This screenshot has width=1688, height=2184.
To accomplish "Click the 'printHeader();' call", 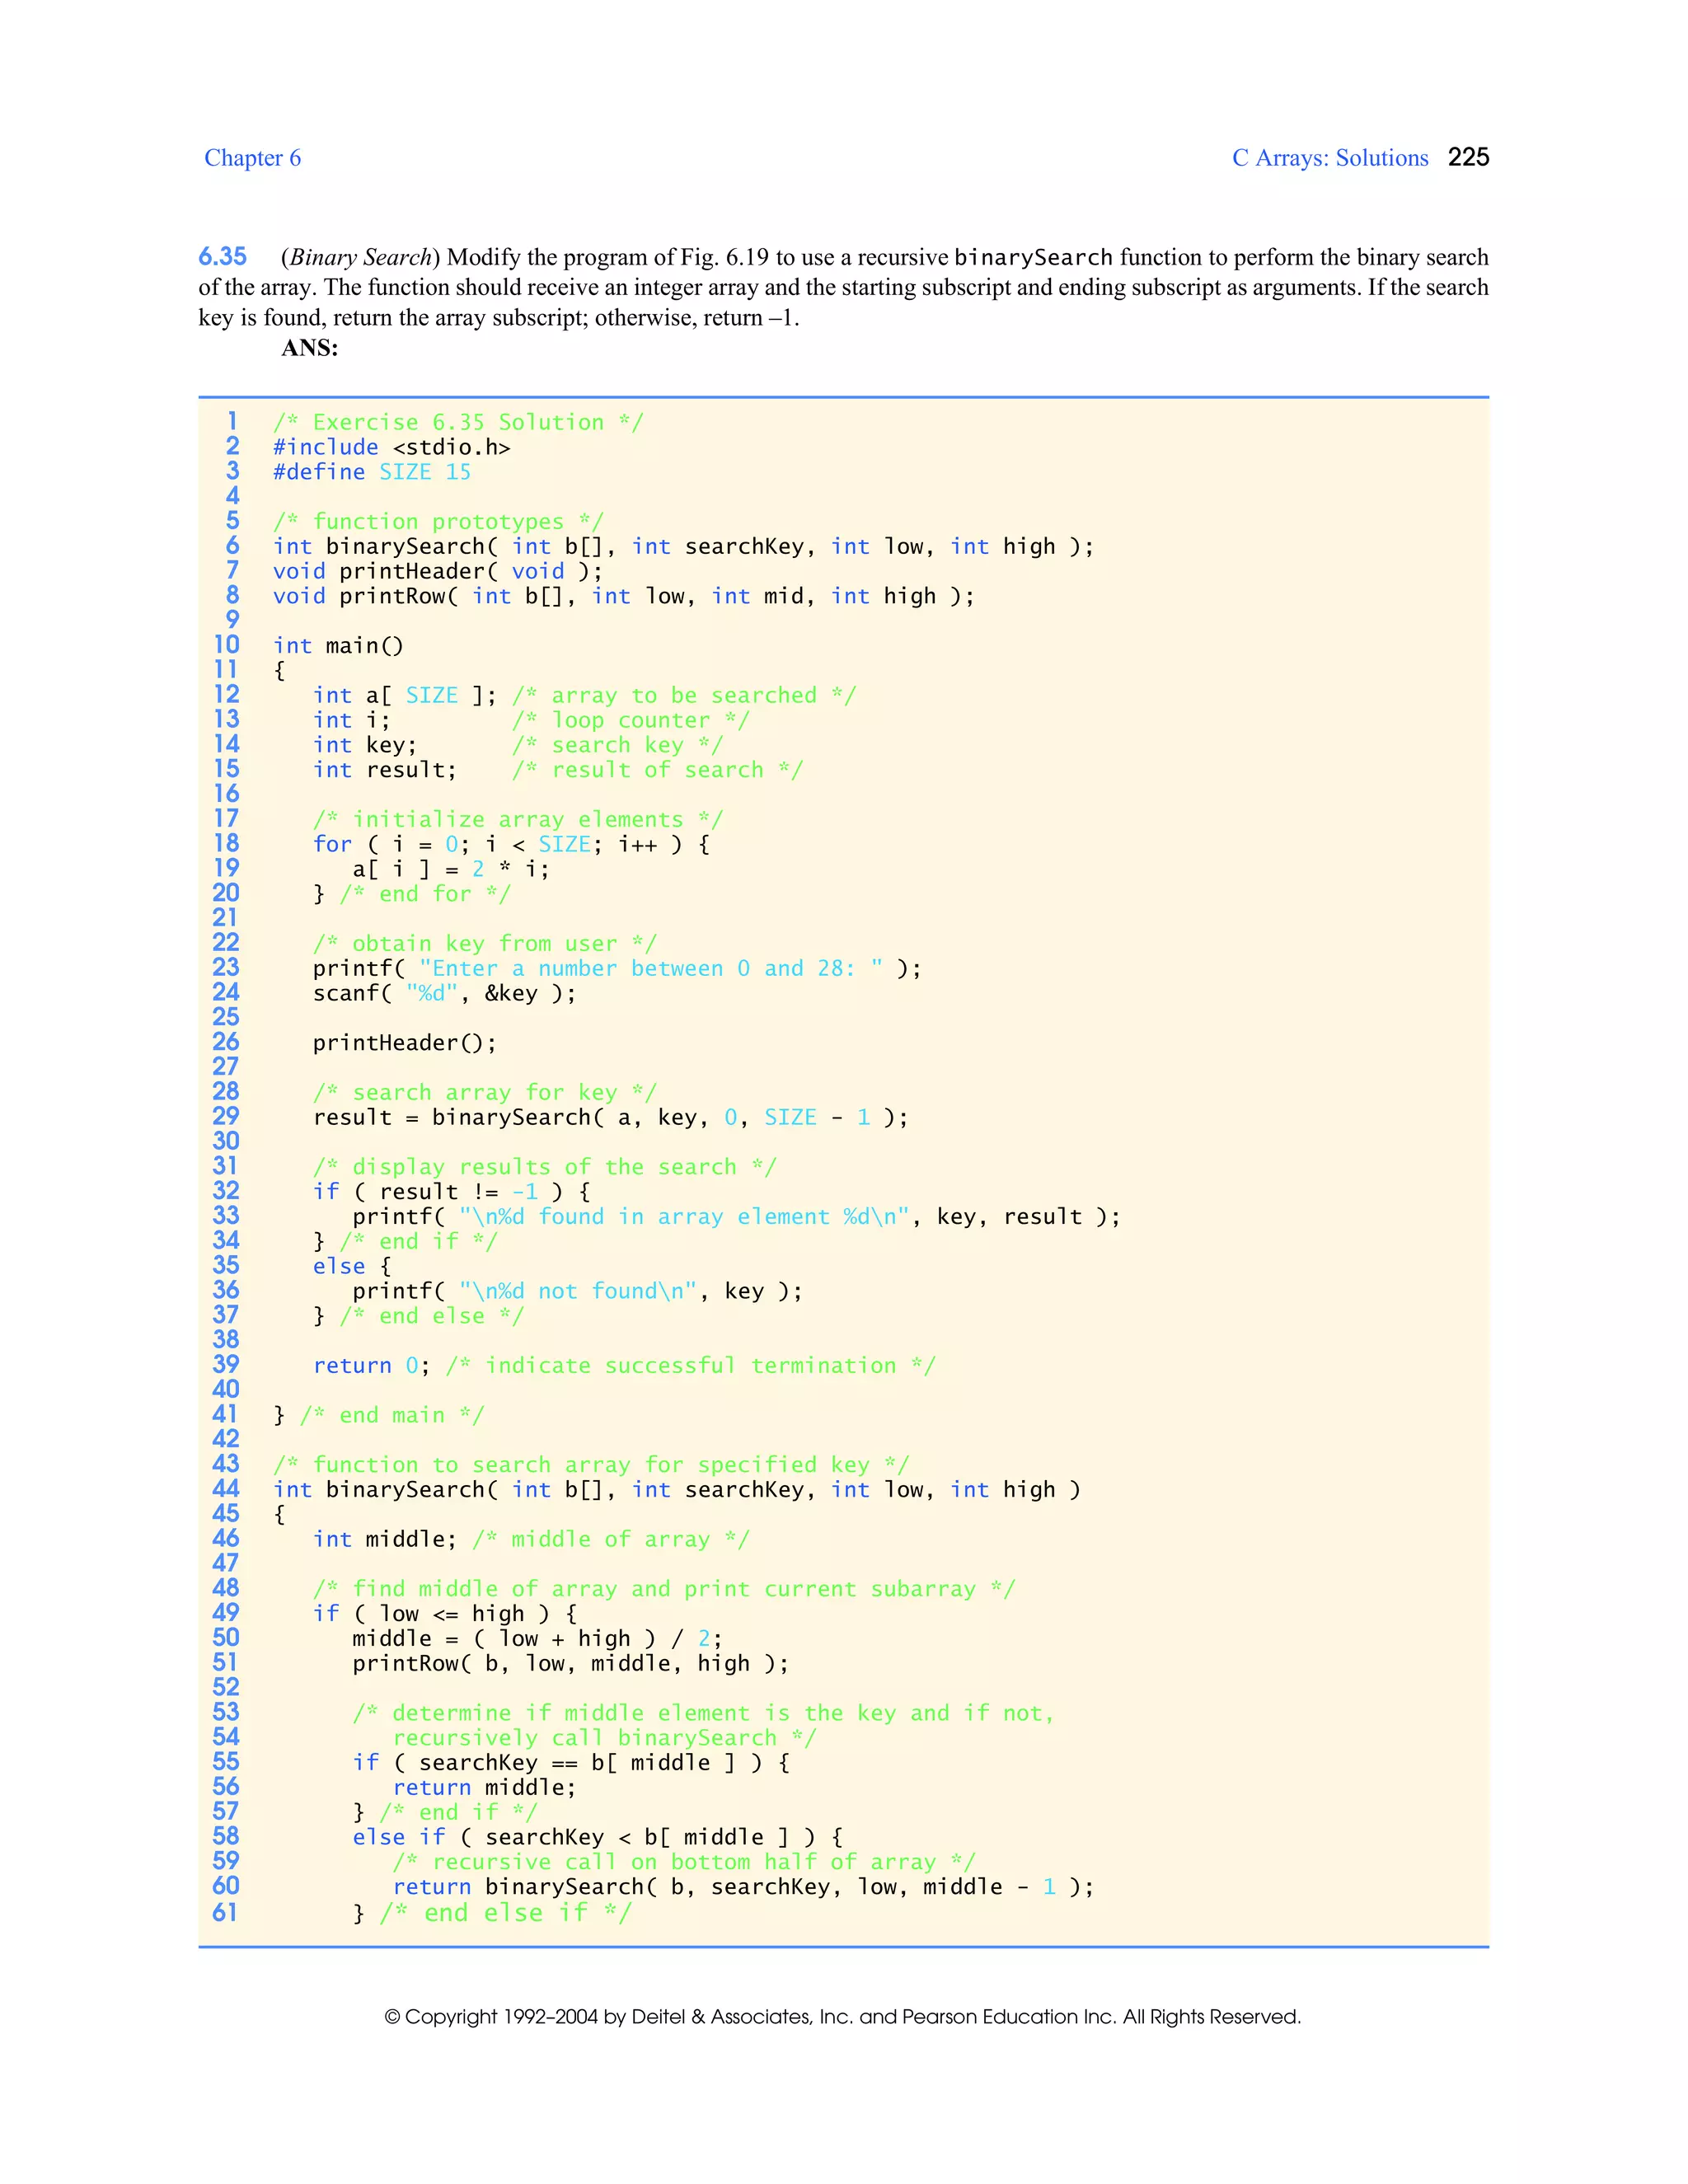I will coord(405,1043).
